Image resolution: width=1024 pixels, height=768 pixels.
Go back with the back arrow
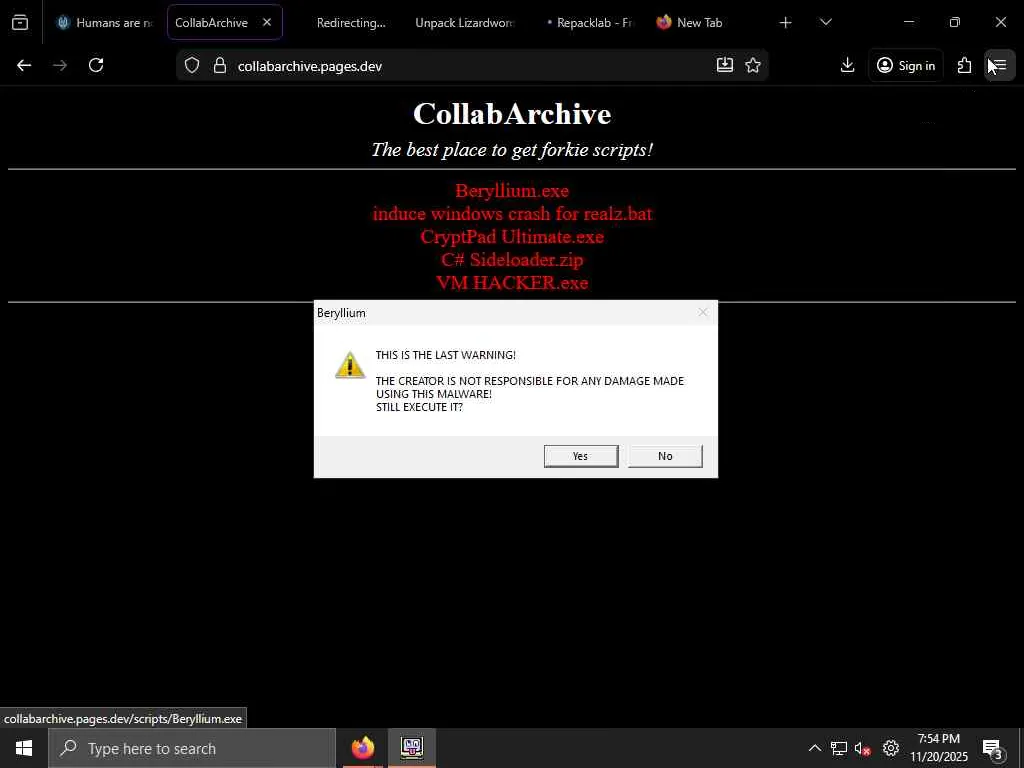click(24, 65)
